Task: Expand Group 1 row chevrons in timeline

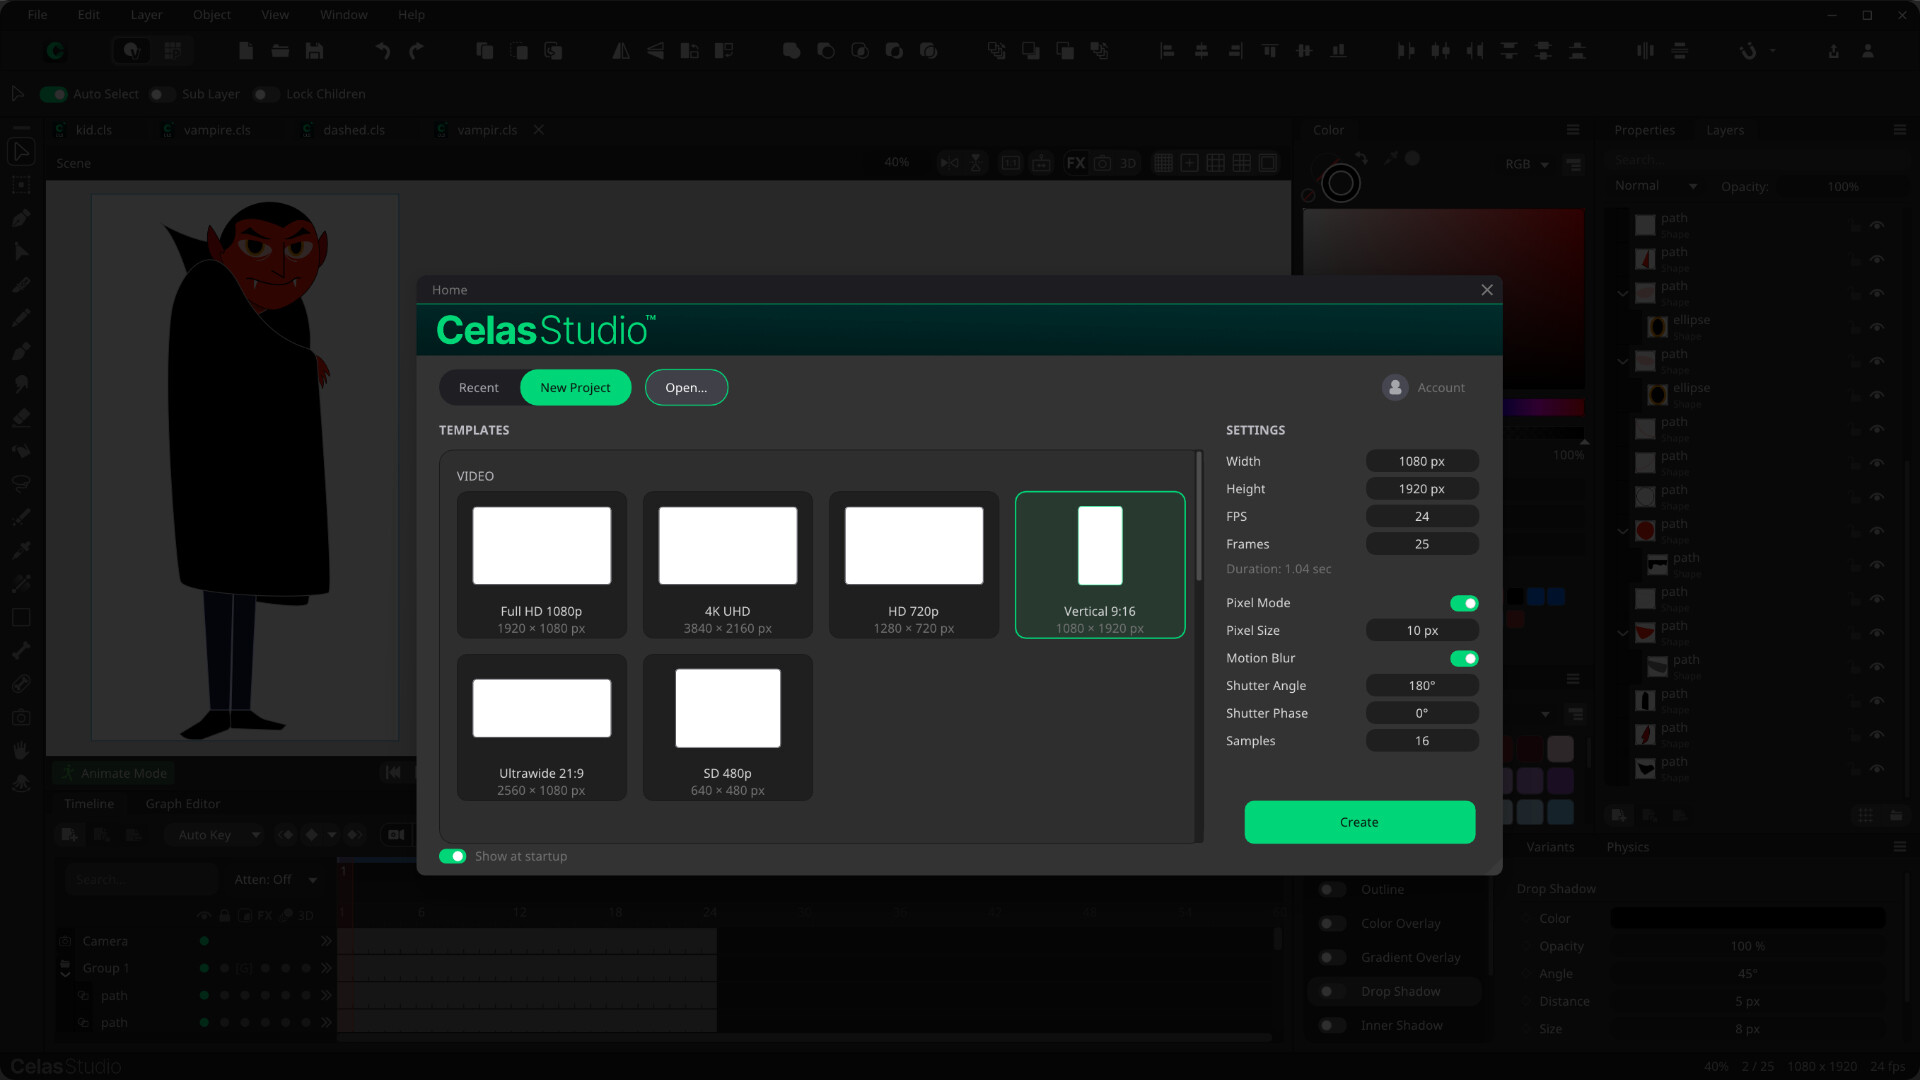Action: click(x=326, y=969)
